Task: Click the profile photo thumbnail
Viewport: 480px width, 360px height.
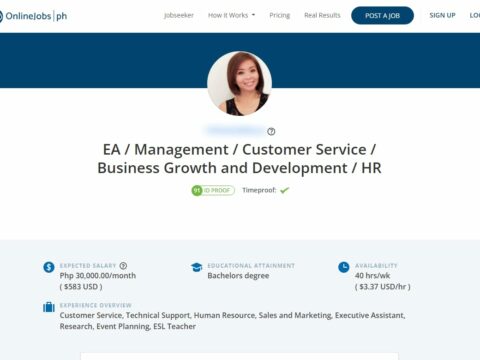Action: 239,83
